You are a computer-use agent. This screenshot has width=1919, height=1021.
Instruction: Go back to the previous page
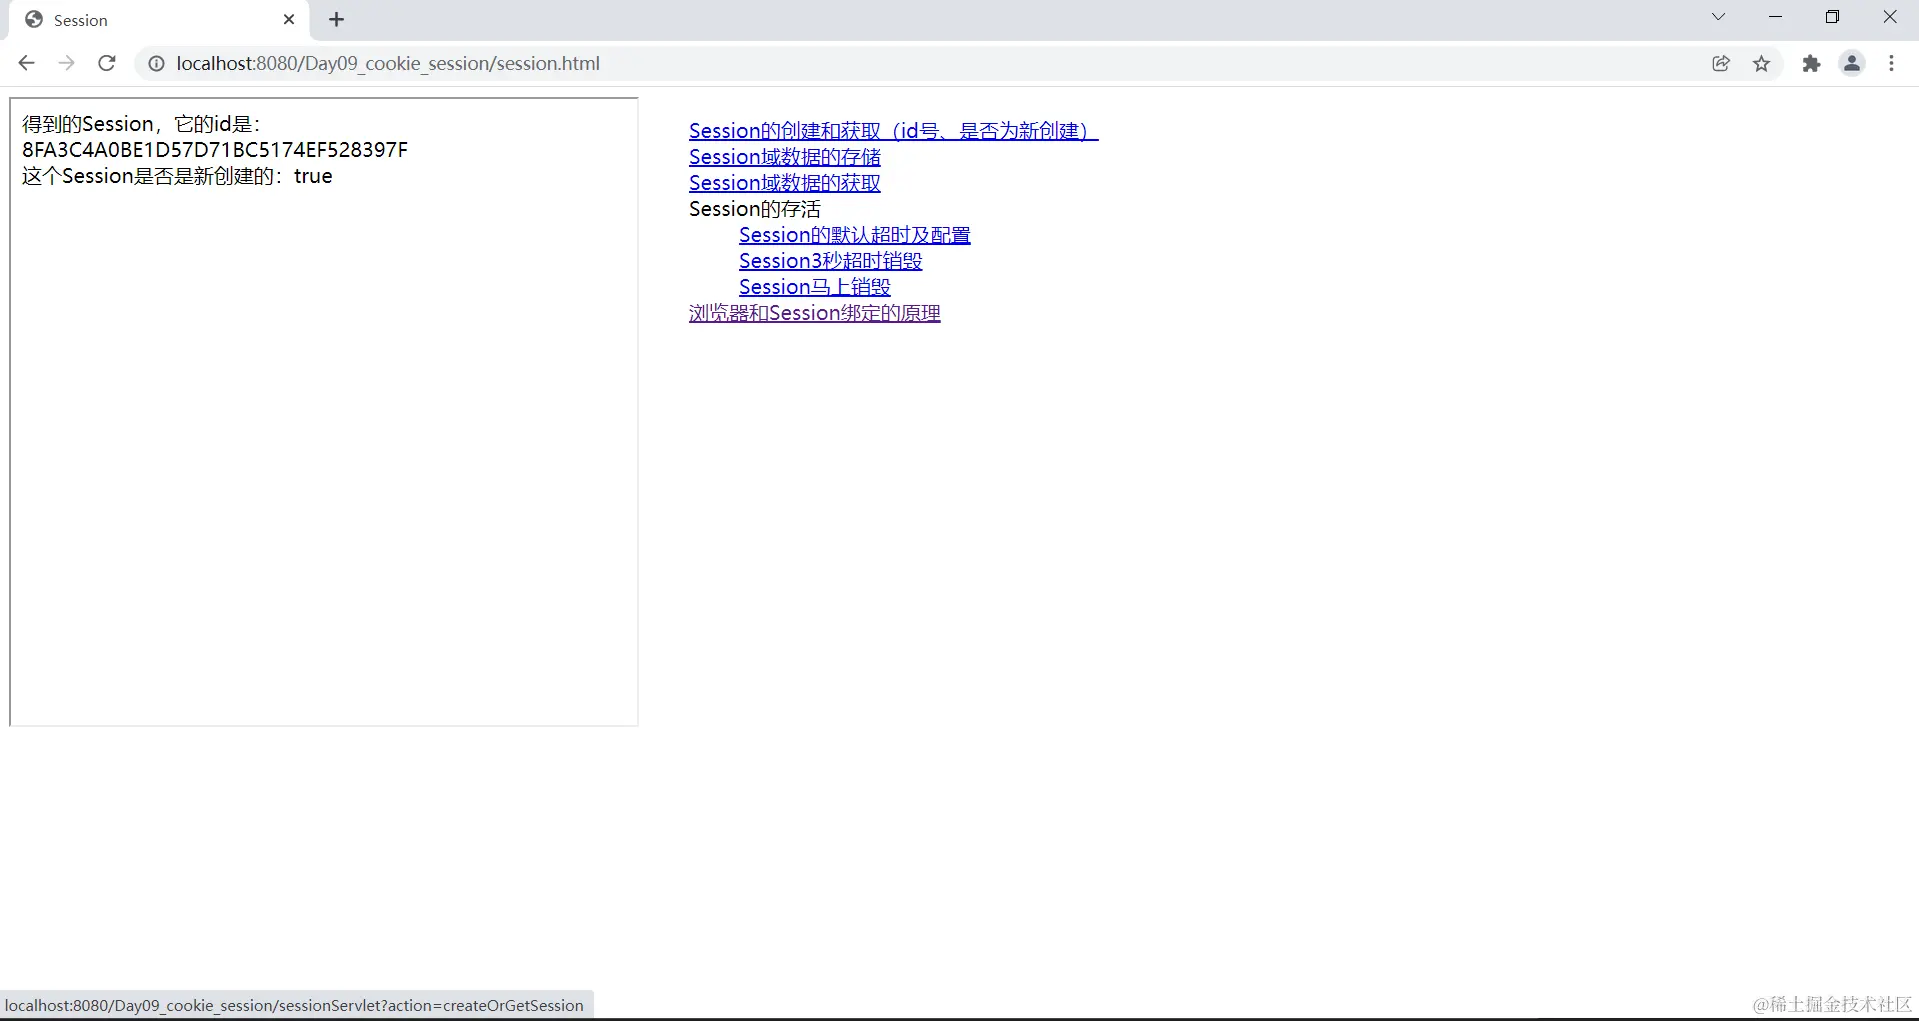[x=27, y=63]
